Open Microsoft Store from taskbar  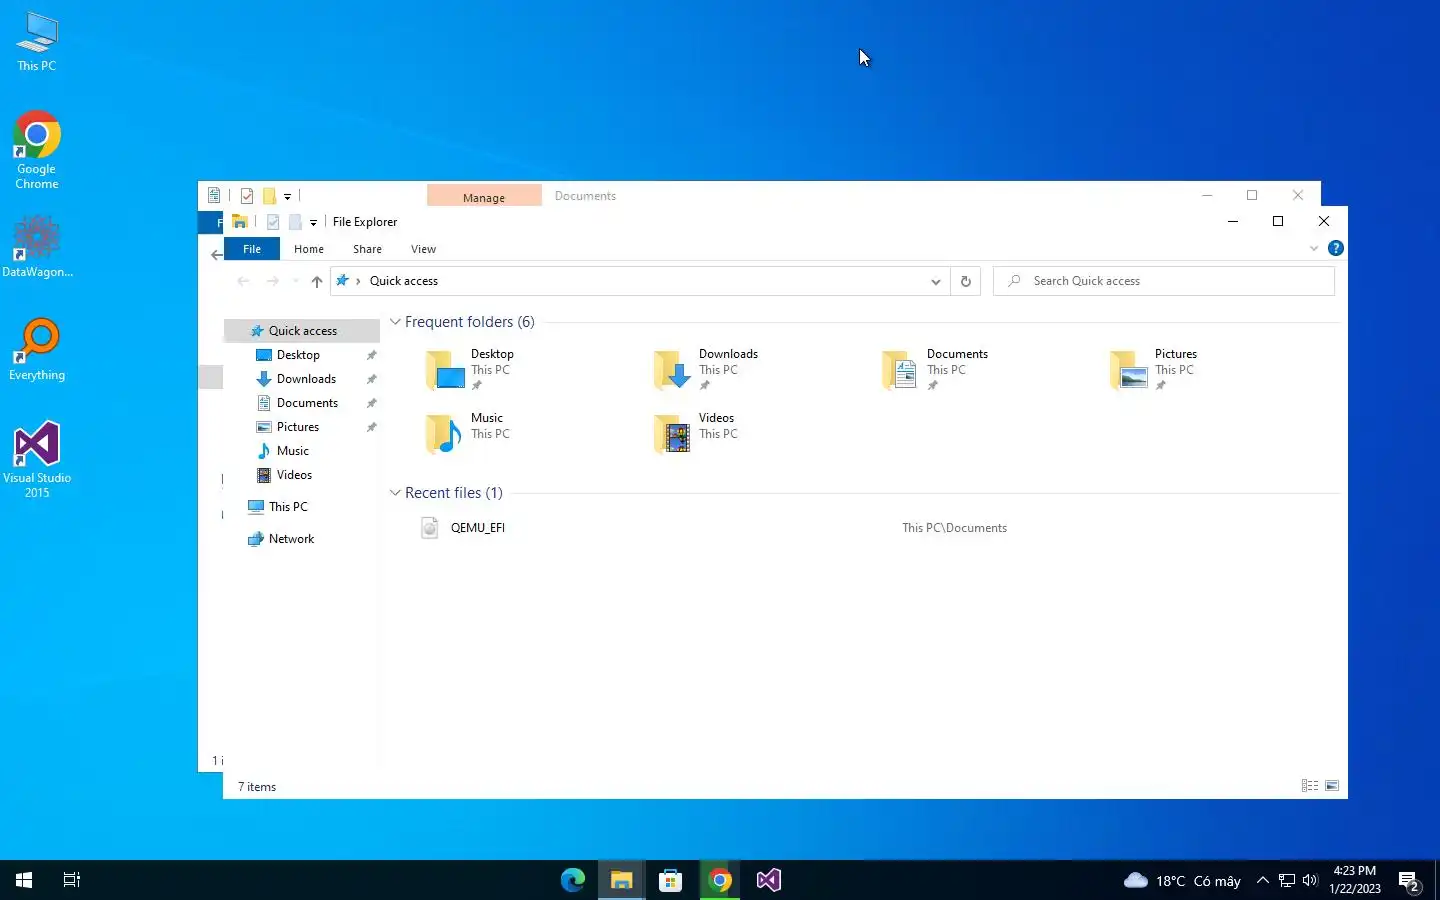671,880
